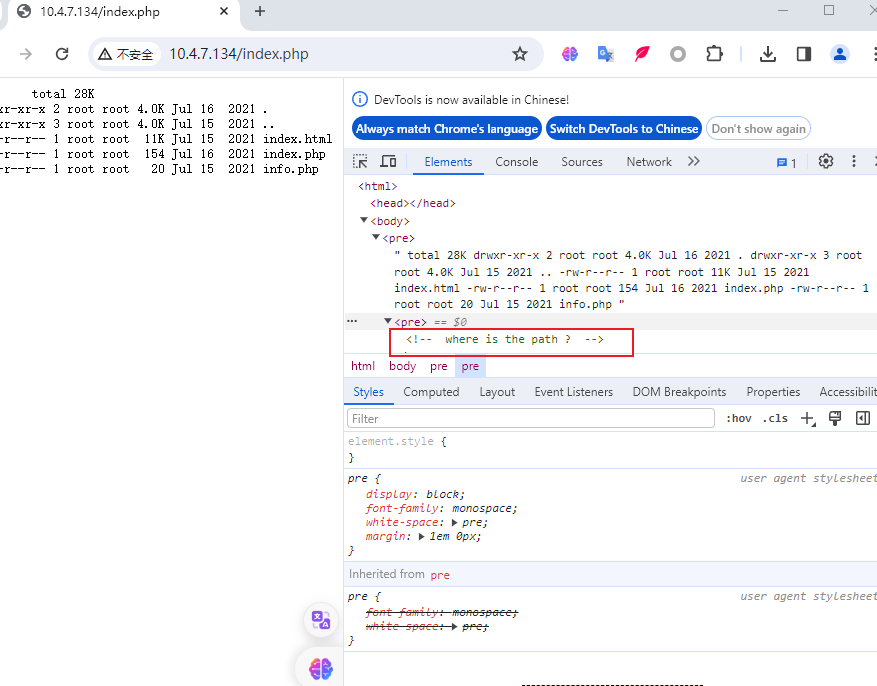Click the forward navigation arrow
This screenshot has height=686, width=877.
tap(26, 54)
